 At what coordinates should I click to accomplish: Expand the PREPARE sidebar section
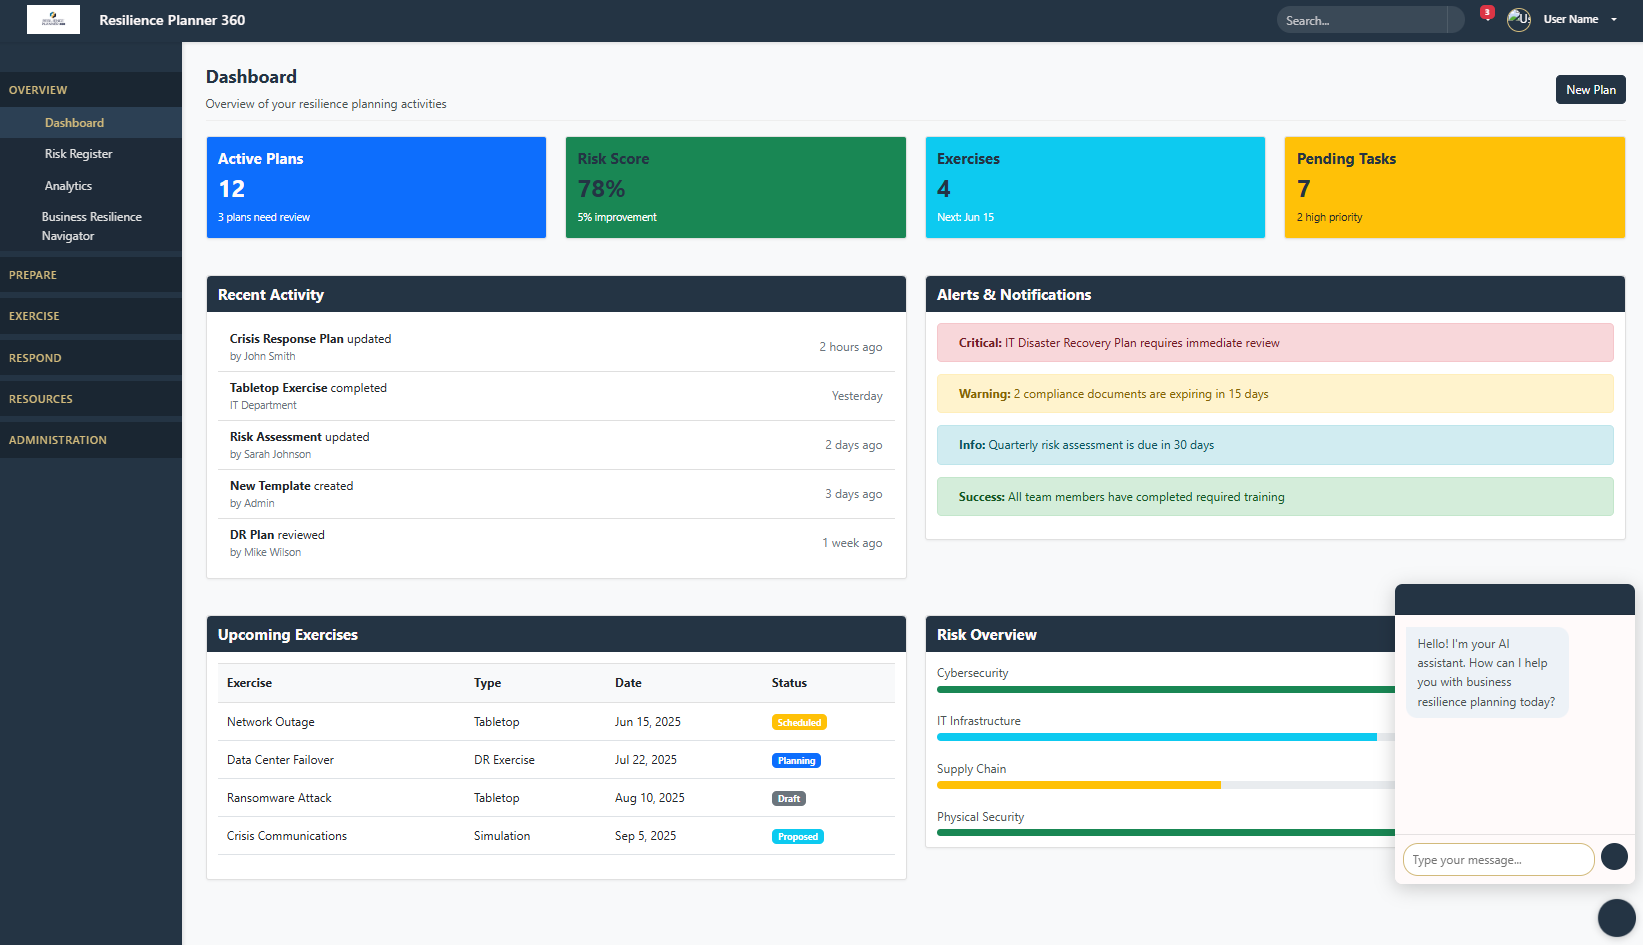(x=33, y=275)
